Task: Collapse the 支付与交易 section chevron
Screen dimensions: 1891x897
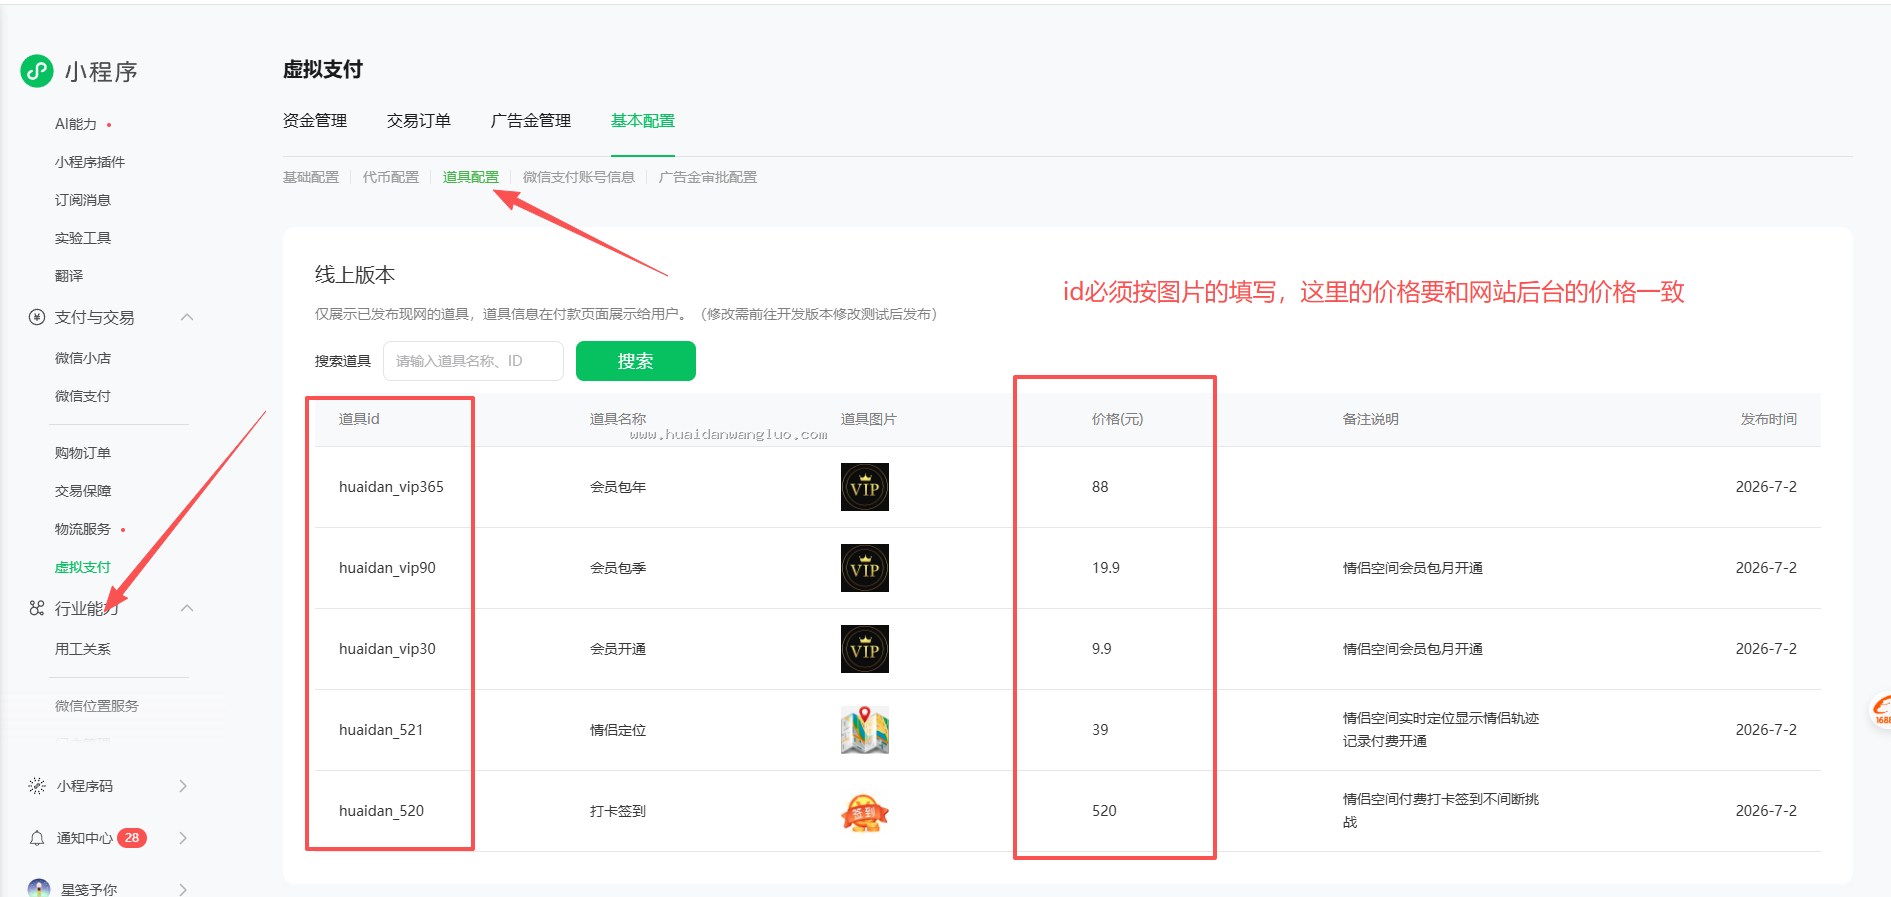Action: pos(187,317)
